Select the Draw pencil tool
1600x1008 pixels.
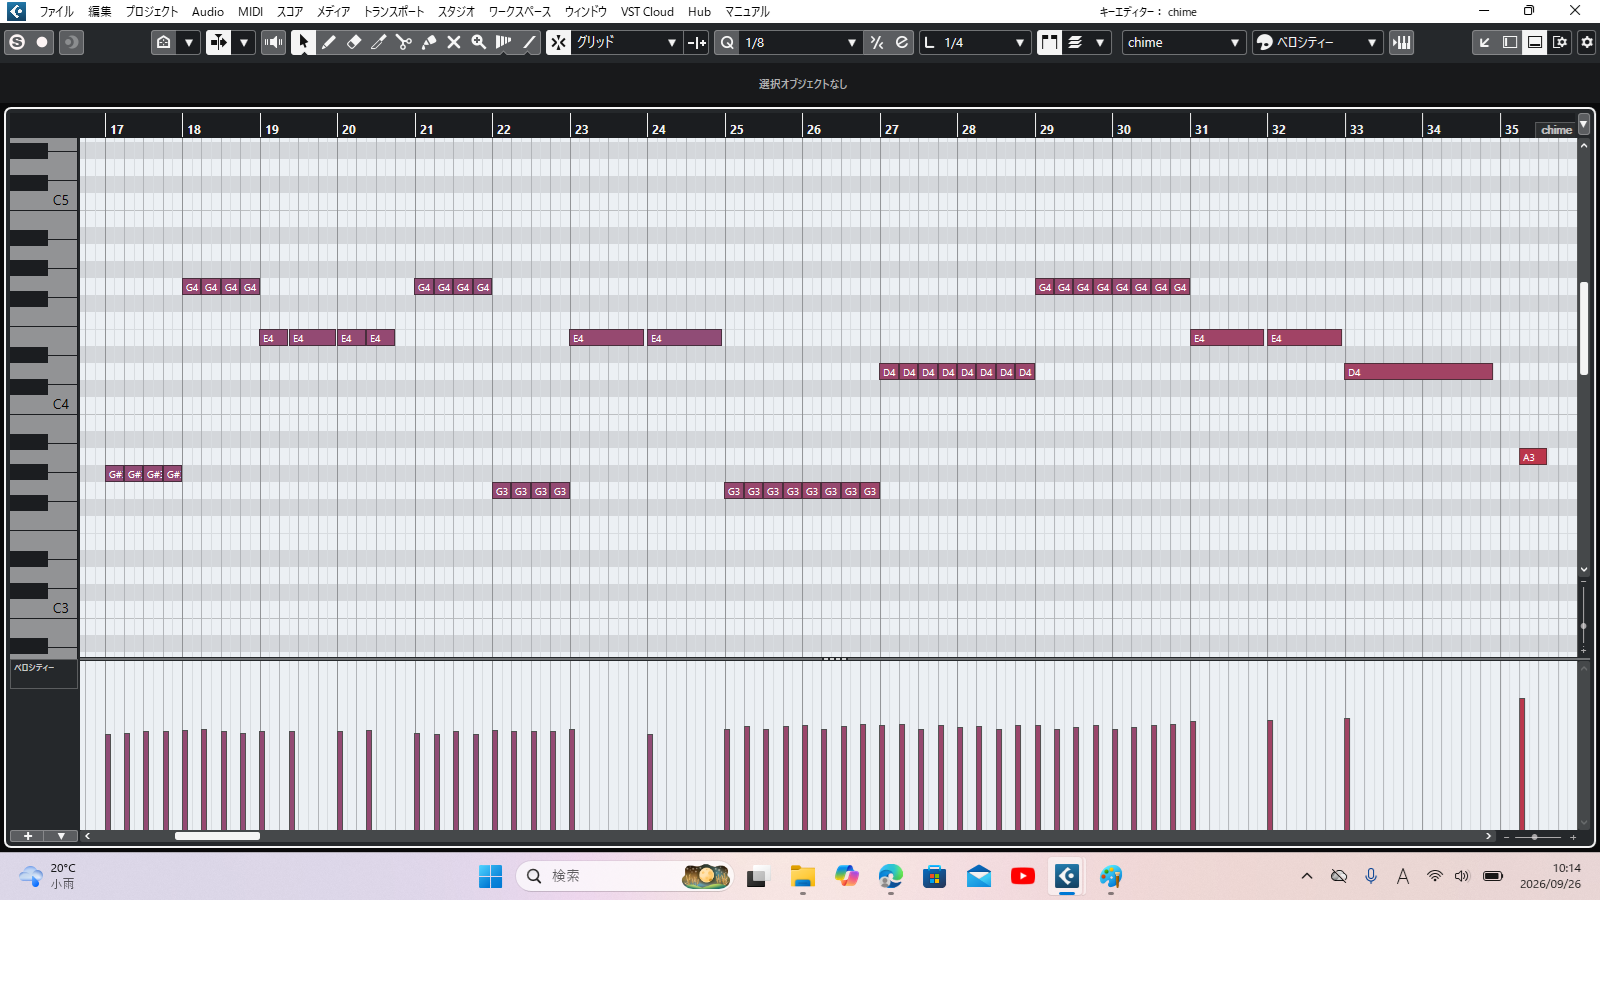(x=328, y=42)
